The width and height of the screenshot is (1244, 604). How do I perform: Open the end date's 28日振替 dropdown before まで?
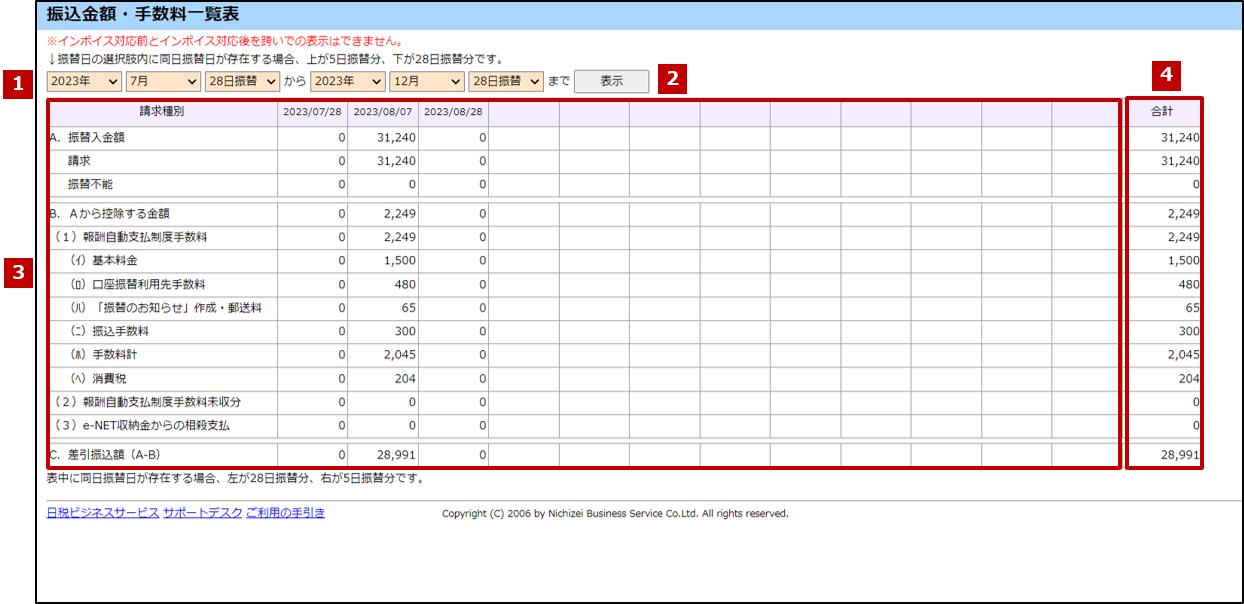click(505, 81)
